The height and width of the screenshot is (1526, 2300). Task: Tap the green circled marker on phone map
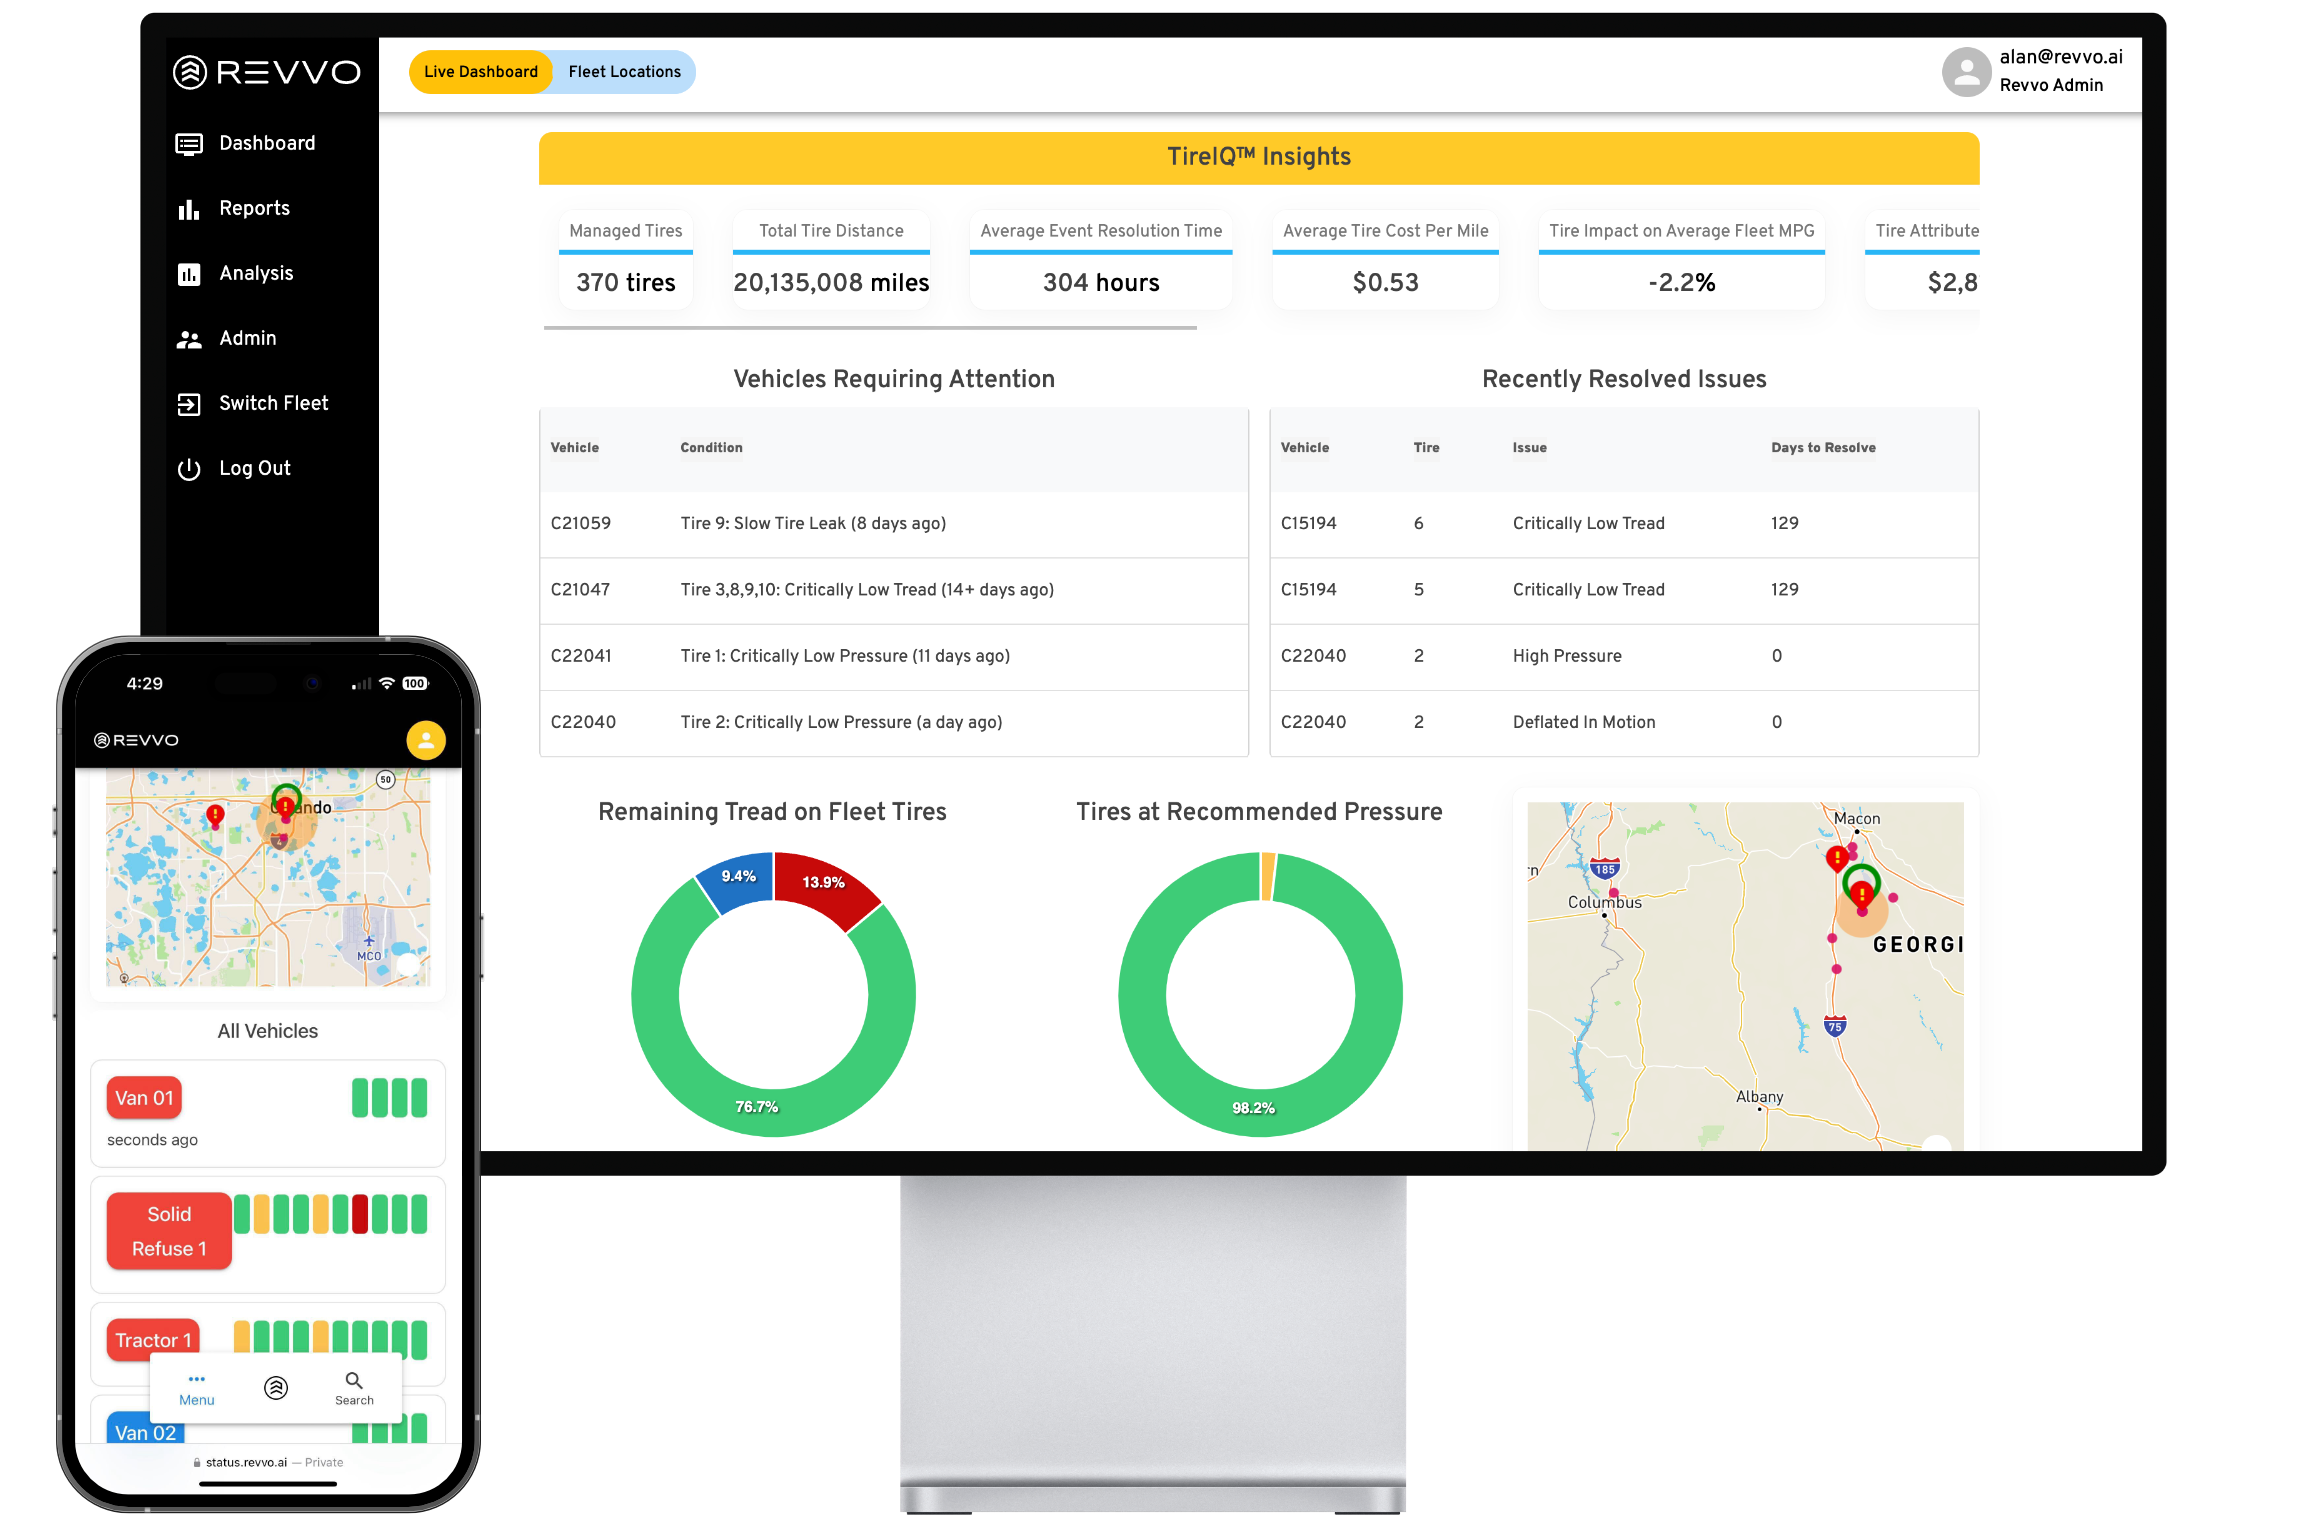[286, 801]
